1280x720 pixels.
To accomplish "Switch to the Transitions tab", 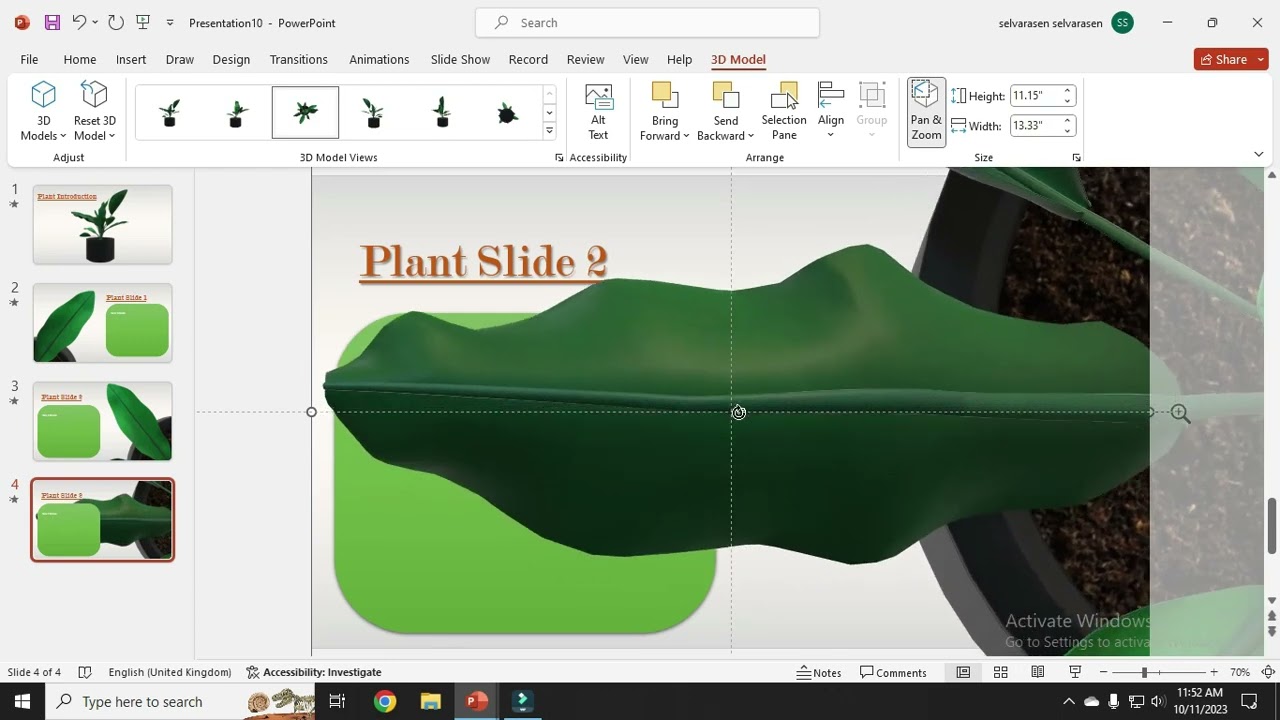I will (298, 59).
